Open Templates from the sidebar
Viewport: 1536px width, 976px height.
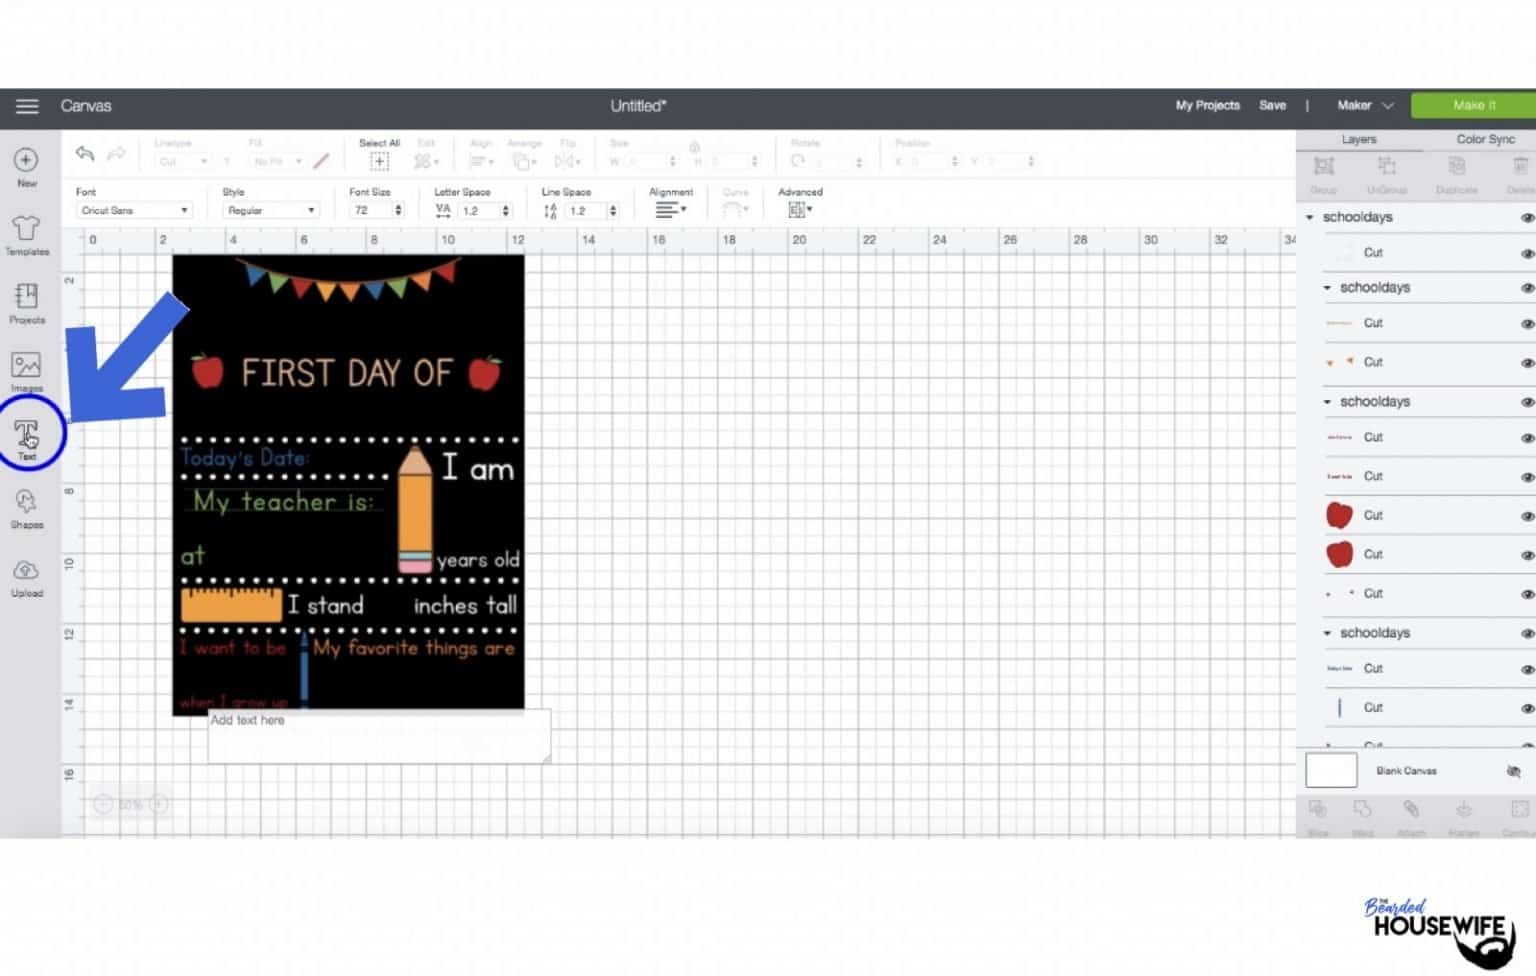26,234
